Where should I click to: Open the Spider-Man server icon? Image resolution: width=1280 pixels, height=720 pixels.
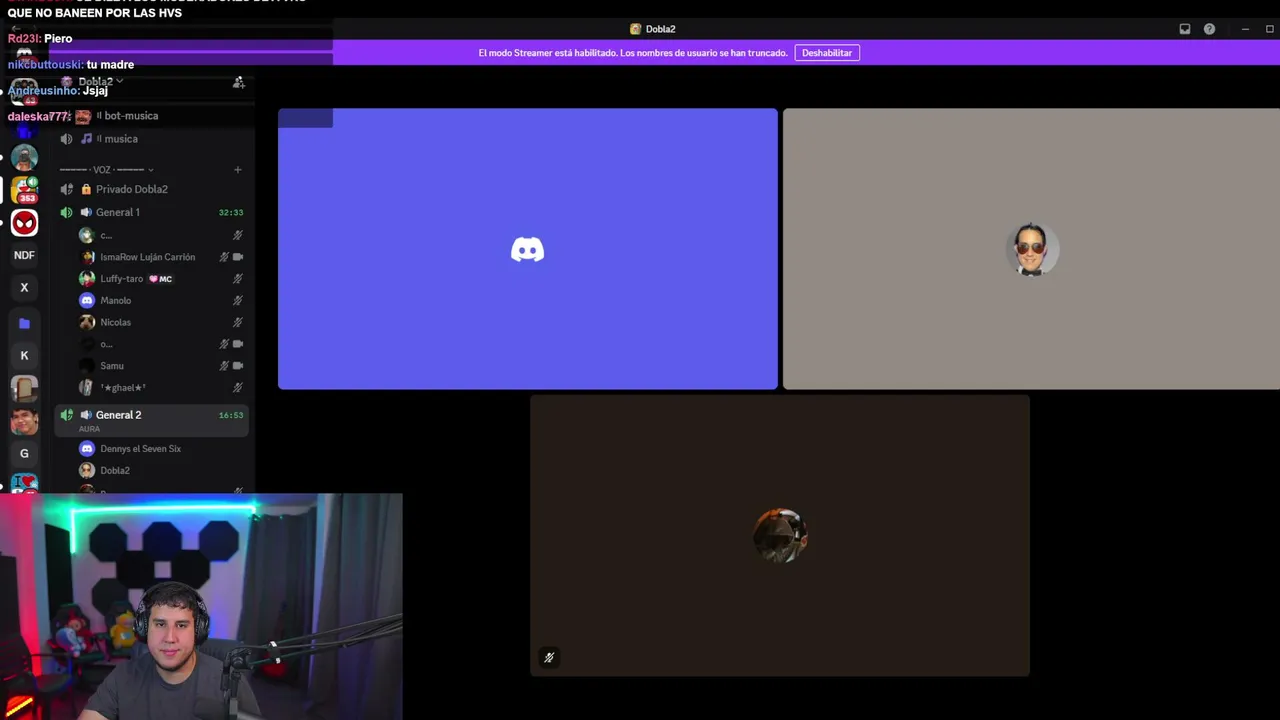(x=25, y=223)
